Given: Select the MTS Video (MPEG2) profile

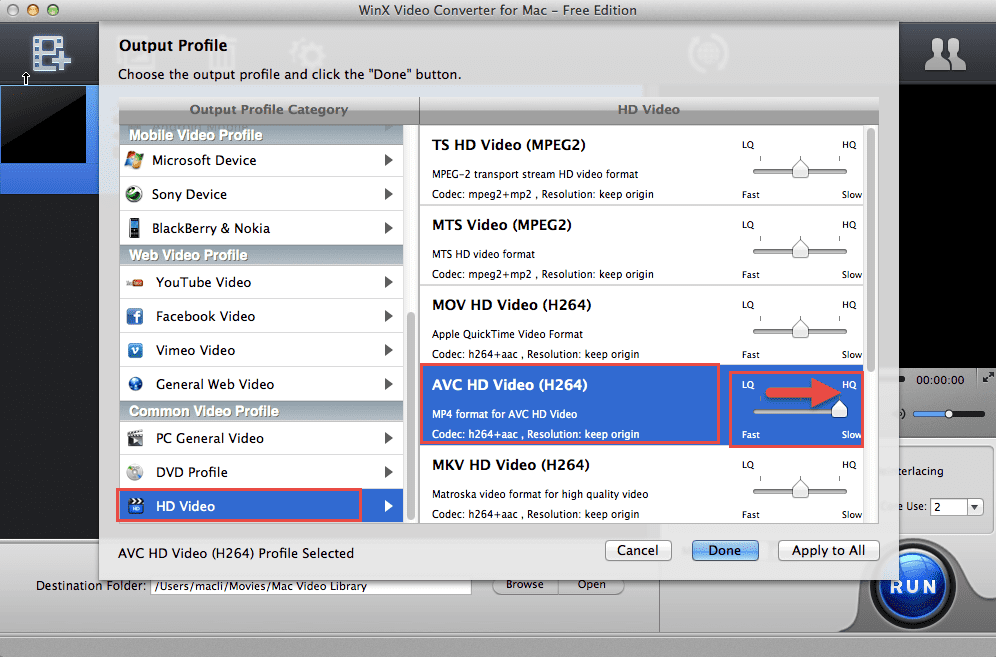Looking at the screenshot, I should pyautogui.click(x=642, y=245).
